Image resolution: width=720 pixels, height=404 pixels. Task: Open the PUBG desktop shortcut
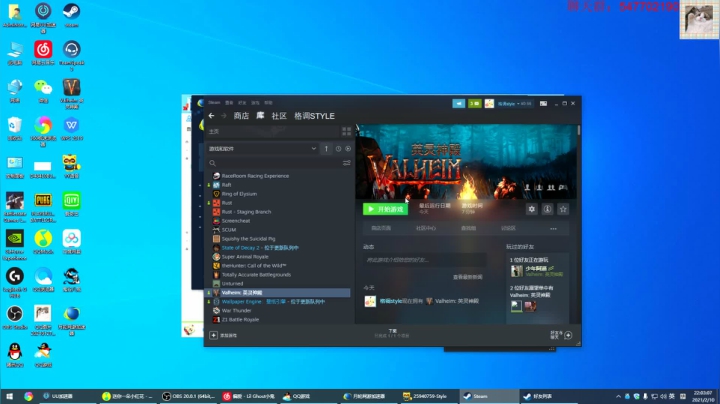43,207
